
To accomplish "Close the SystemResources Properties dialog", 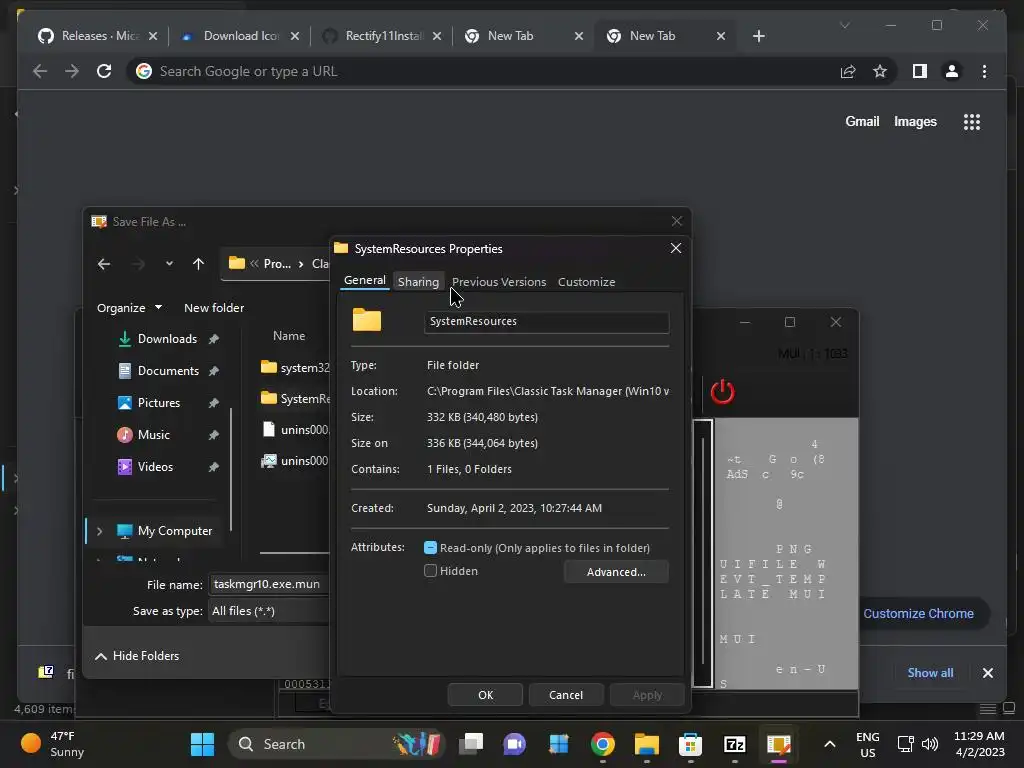I will click(676, 248).
